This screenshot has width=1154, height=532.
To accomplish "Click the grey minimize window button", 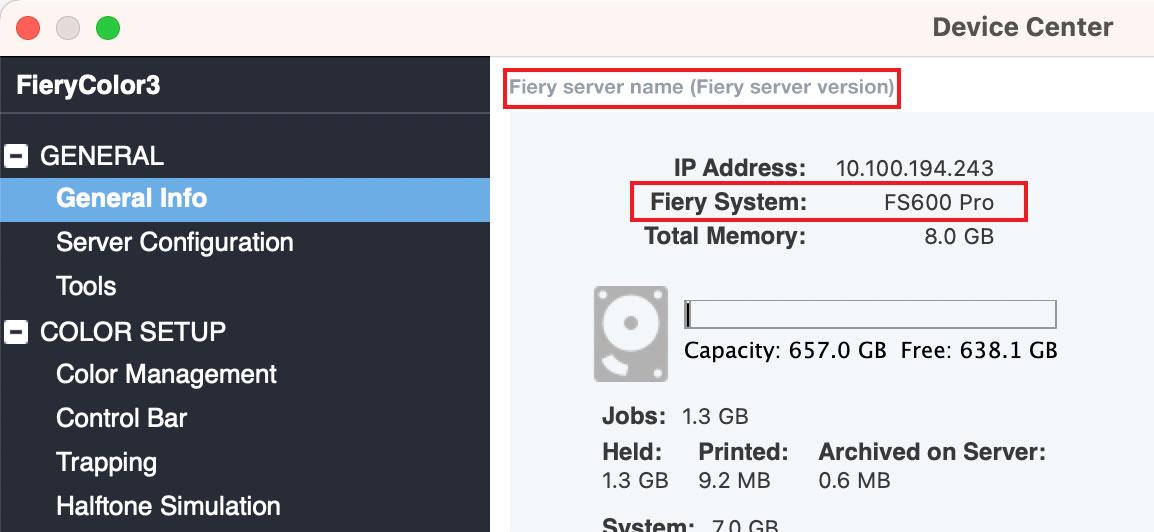I will click(68, 27).
